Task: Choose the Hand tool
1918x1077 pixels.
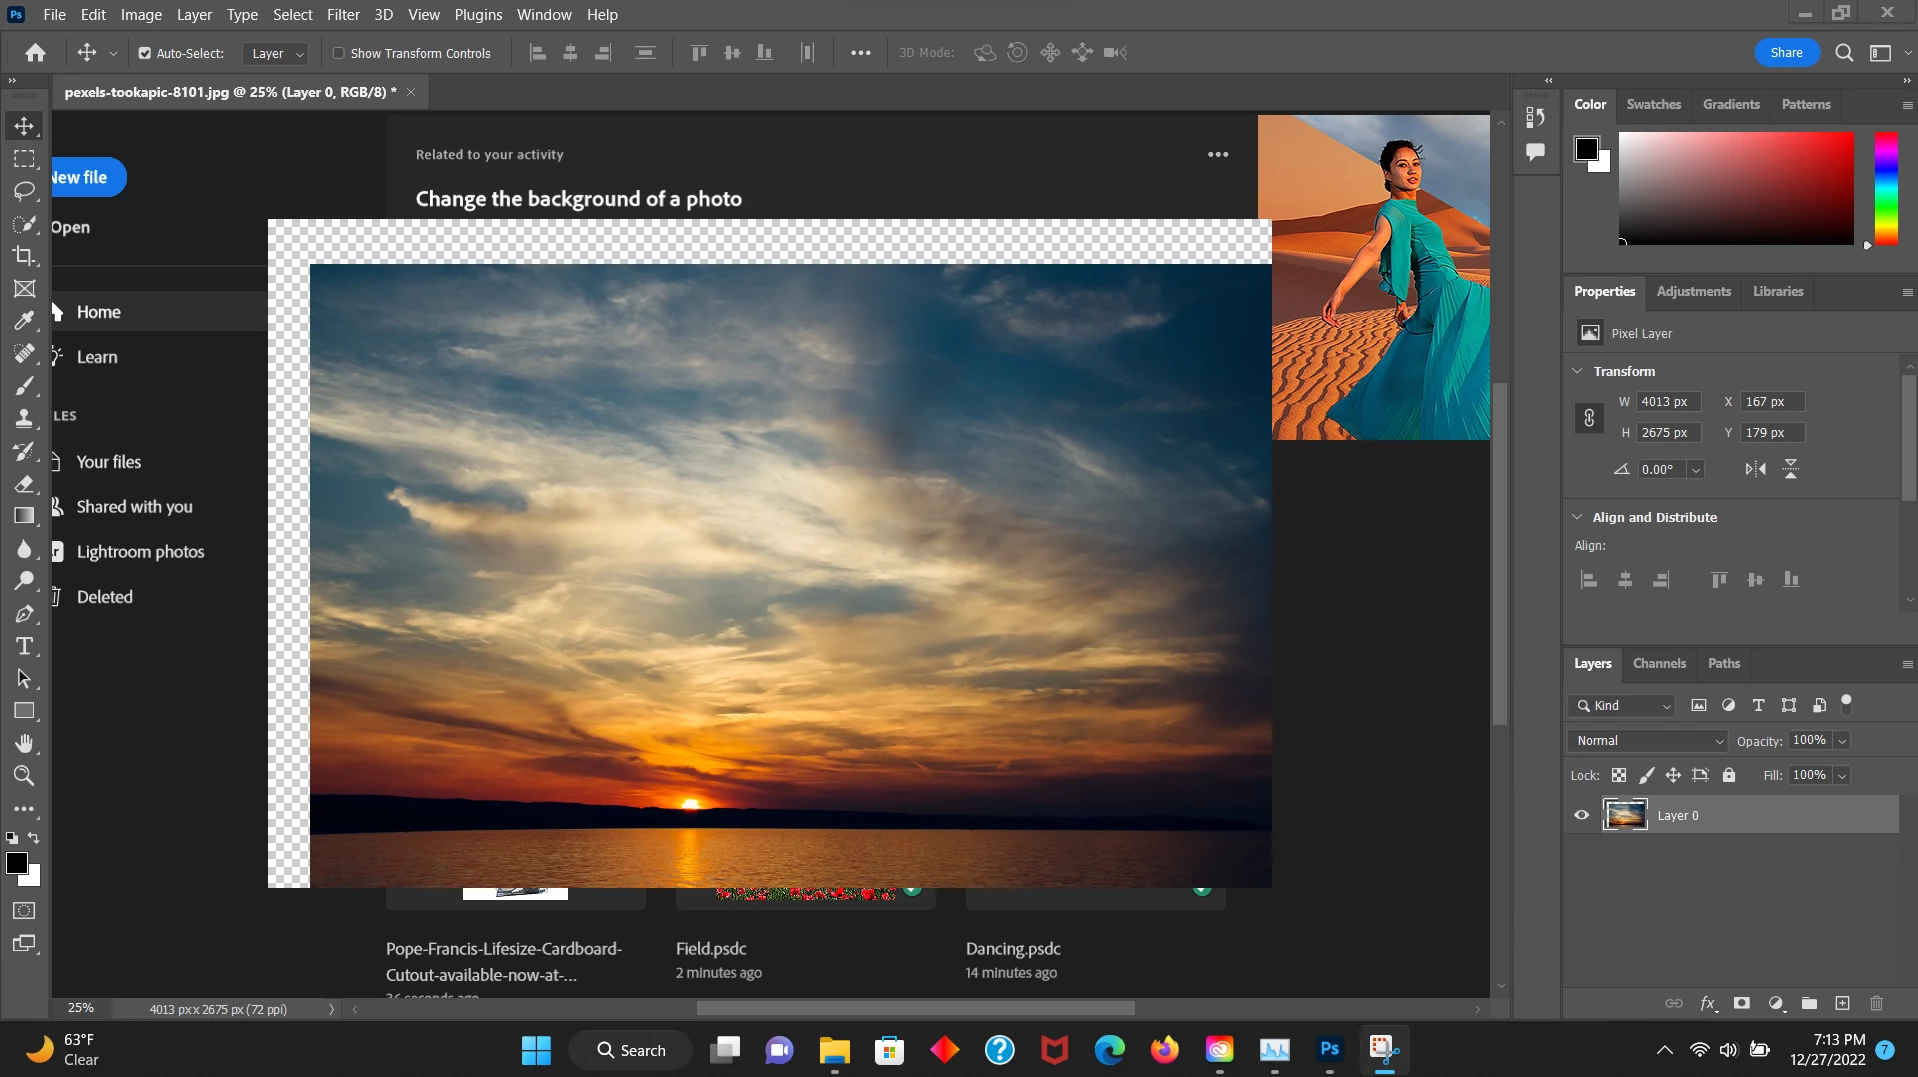Action: (x=24, y=743)
